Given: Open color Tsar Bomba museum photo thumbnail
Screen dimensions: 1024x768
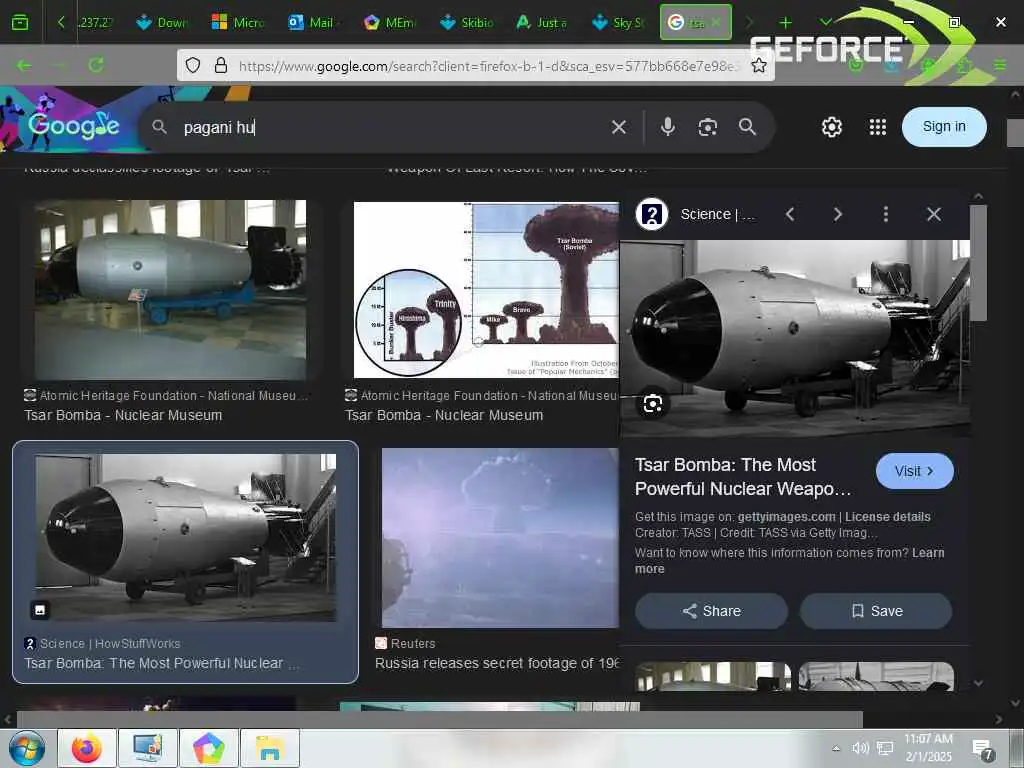Looking at the screenshot, I should click(x=170, y=289).
